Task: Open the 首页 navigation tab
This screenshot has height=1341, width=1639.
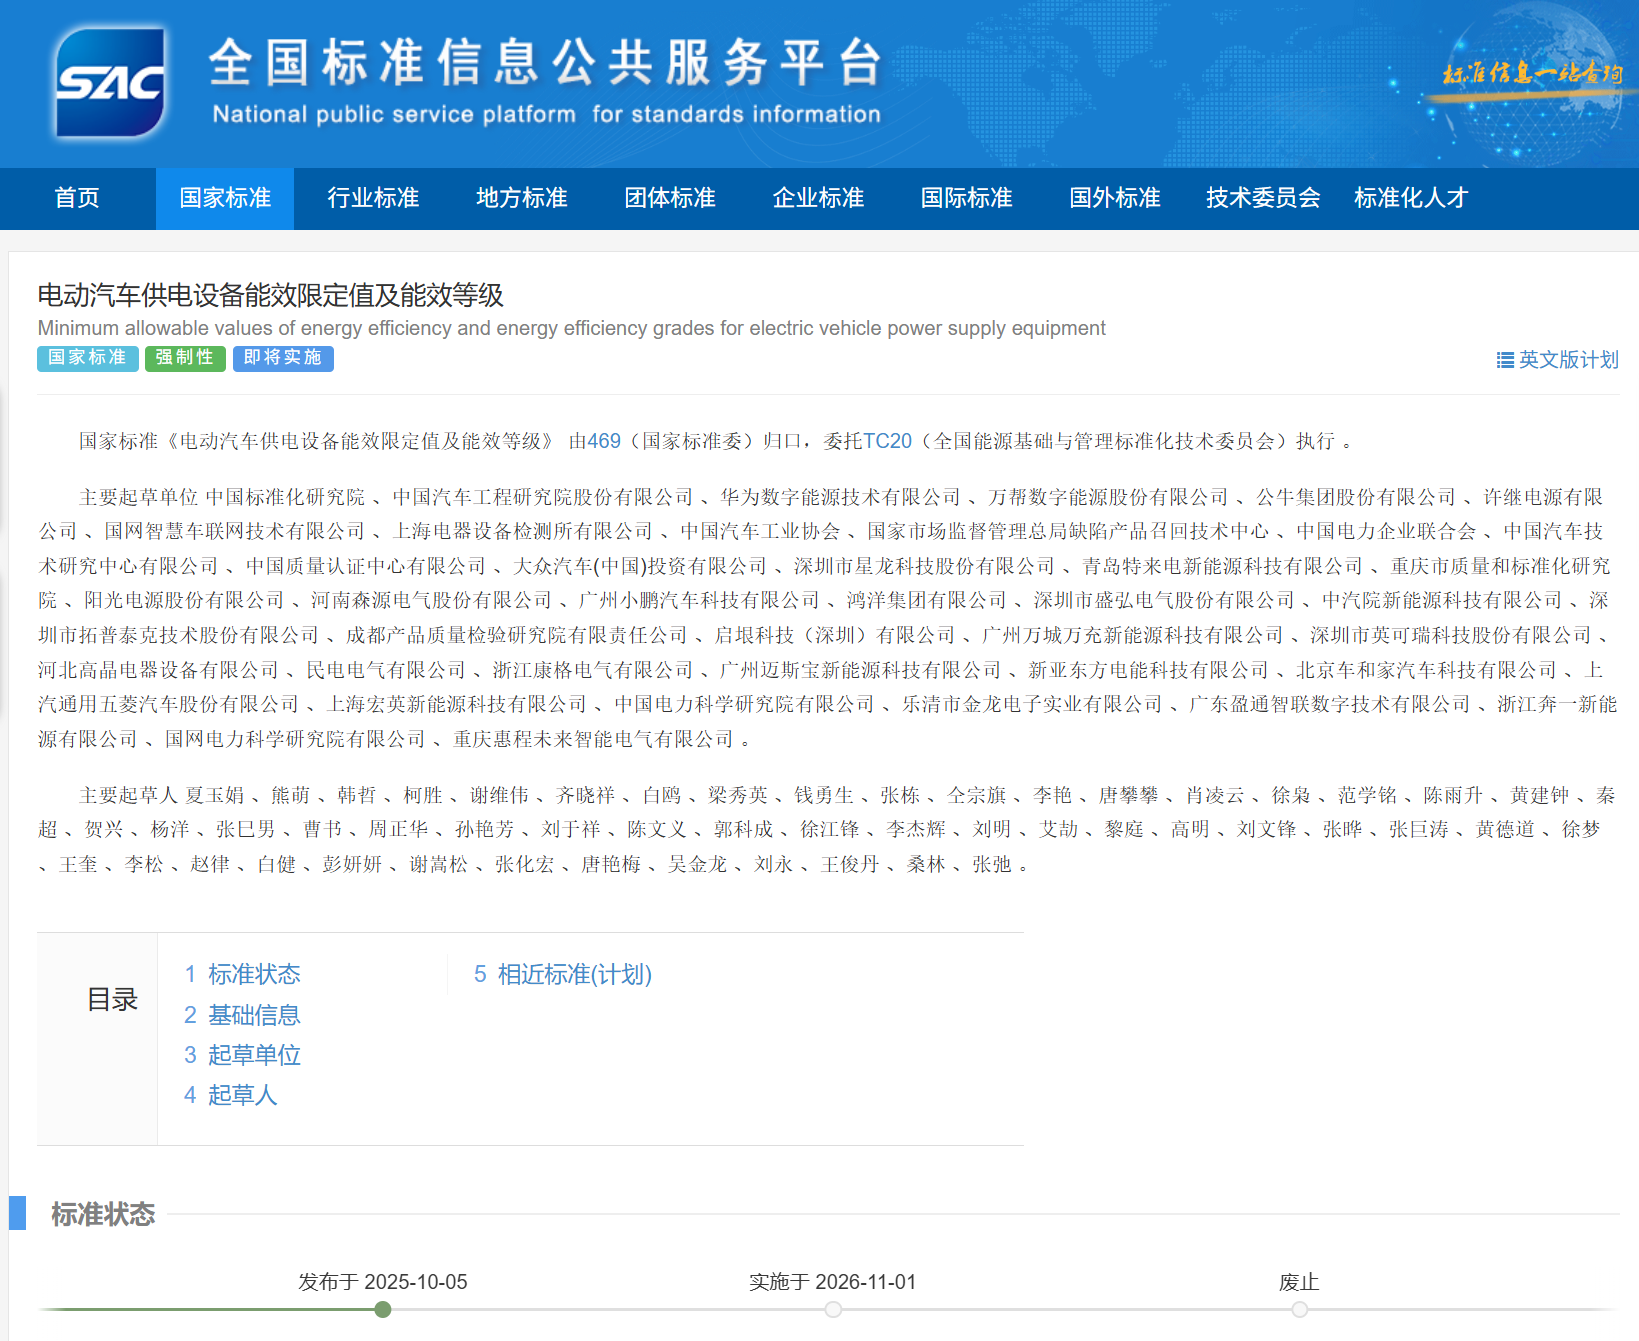Action: click(77, 198)
